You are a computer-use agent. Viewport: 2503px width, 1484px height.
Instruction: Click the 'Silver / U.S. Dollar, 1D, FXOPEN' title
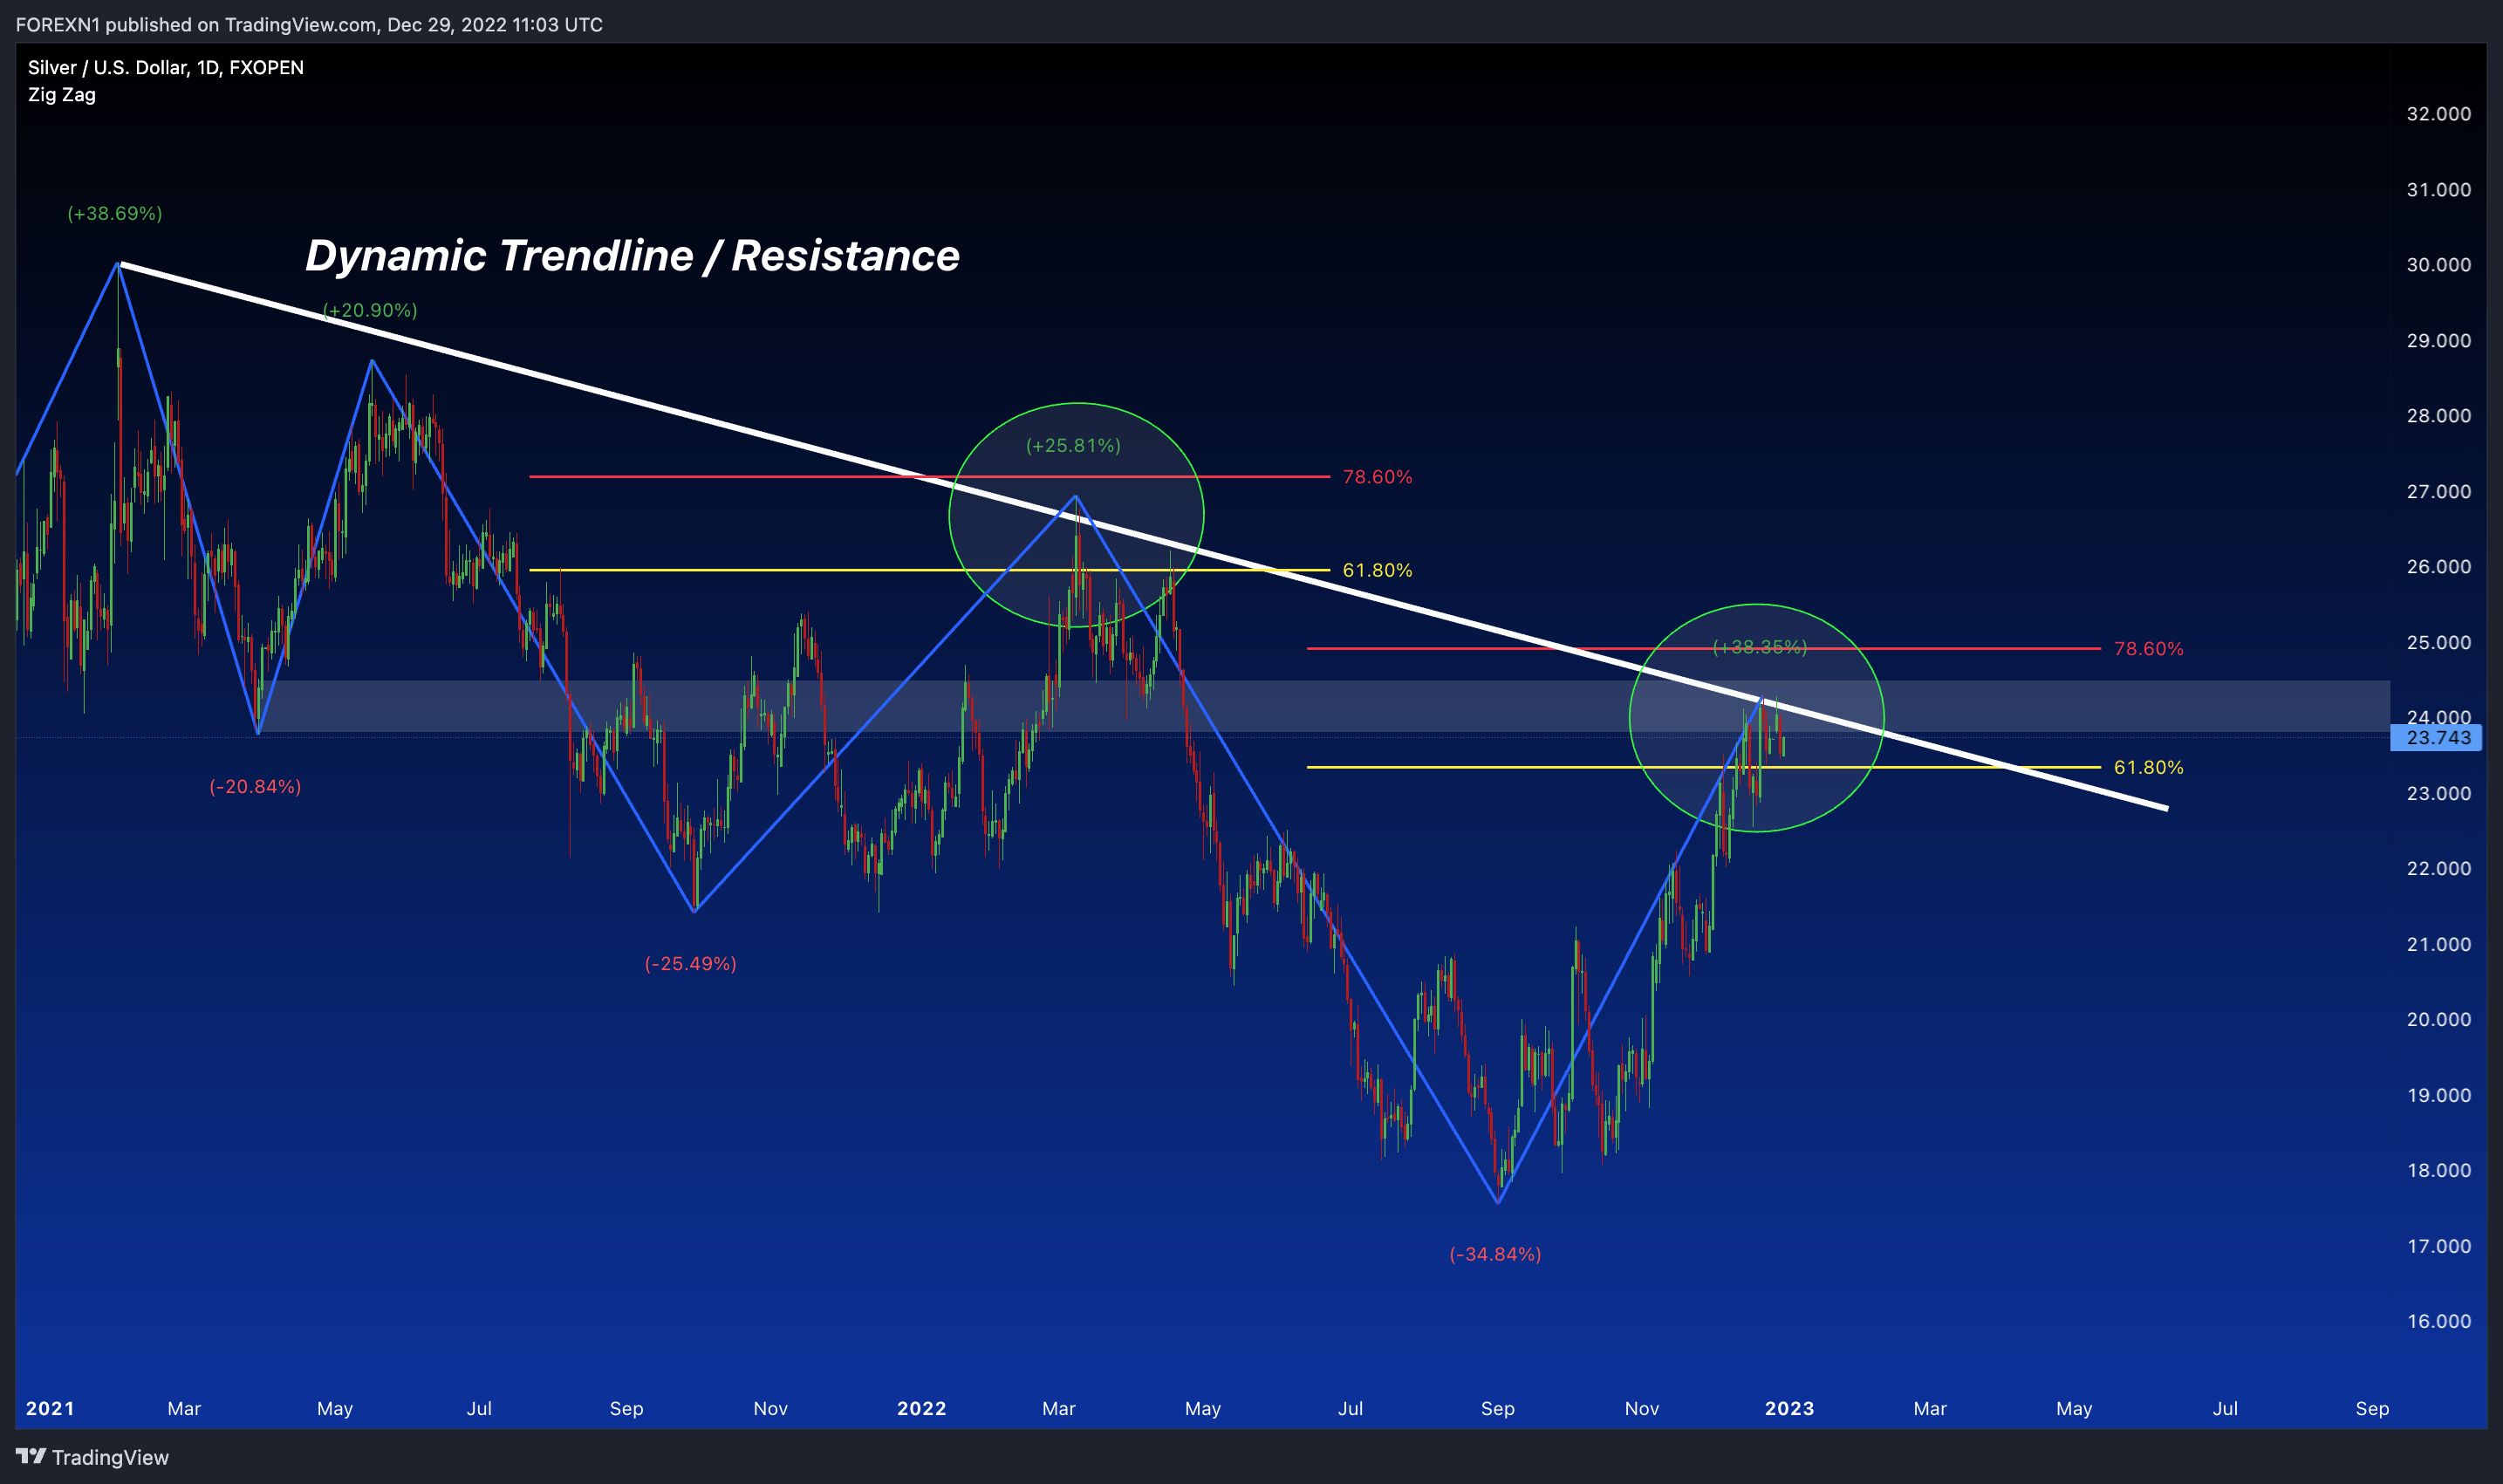click(x=166, y=67)
